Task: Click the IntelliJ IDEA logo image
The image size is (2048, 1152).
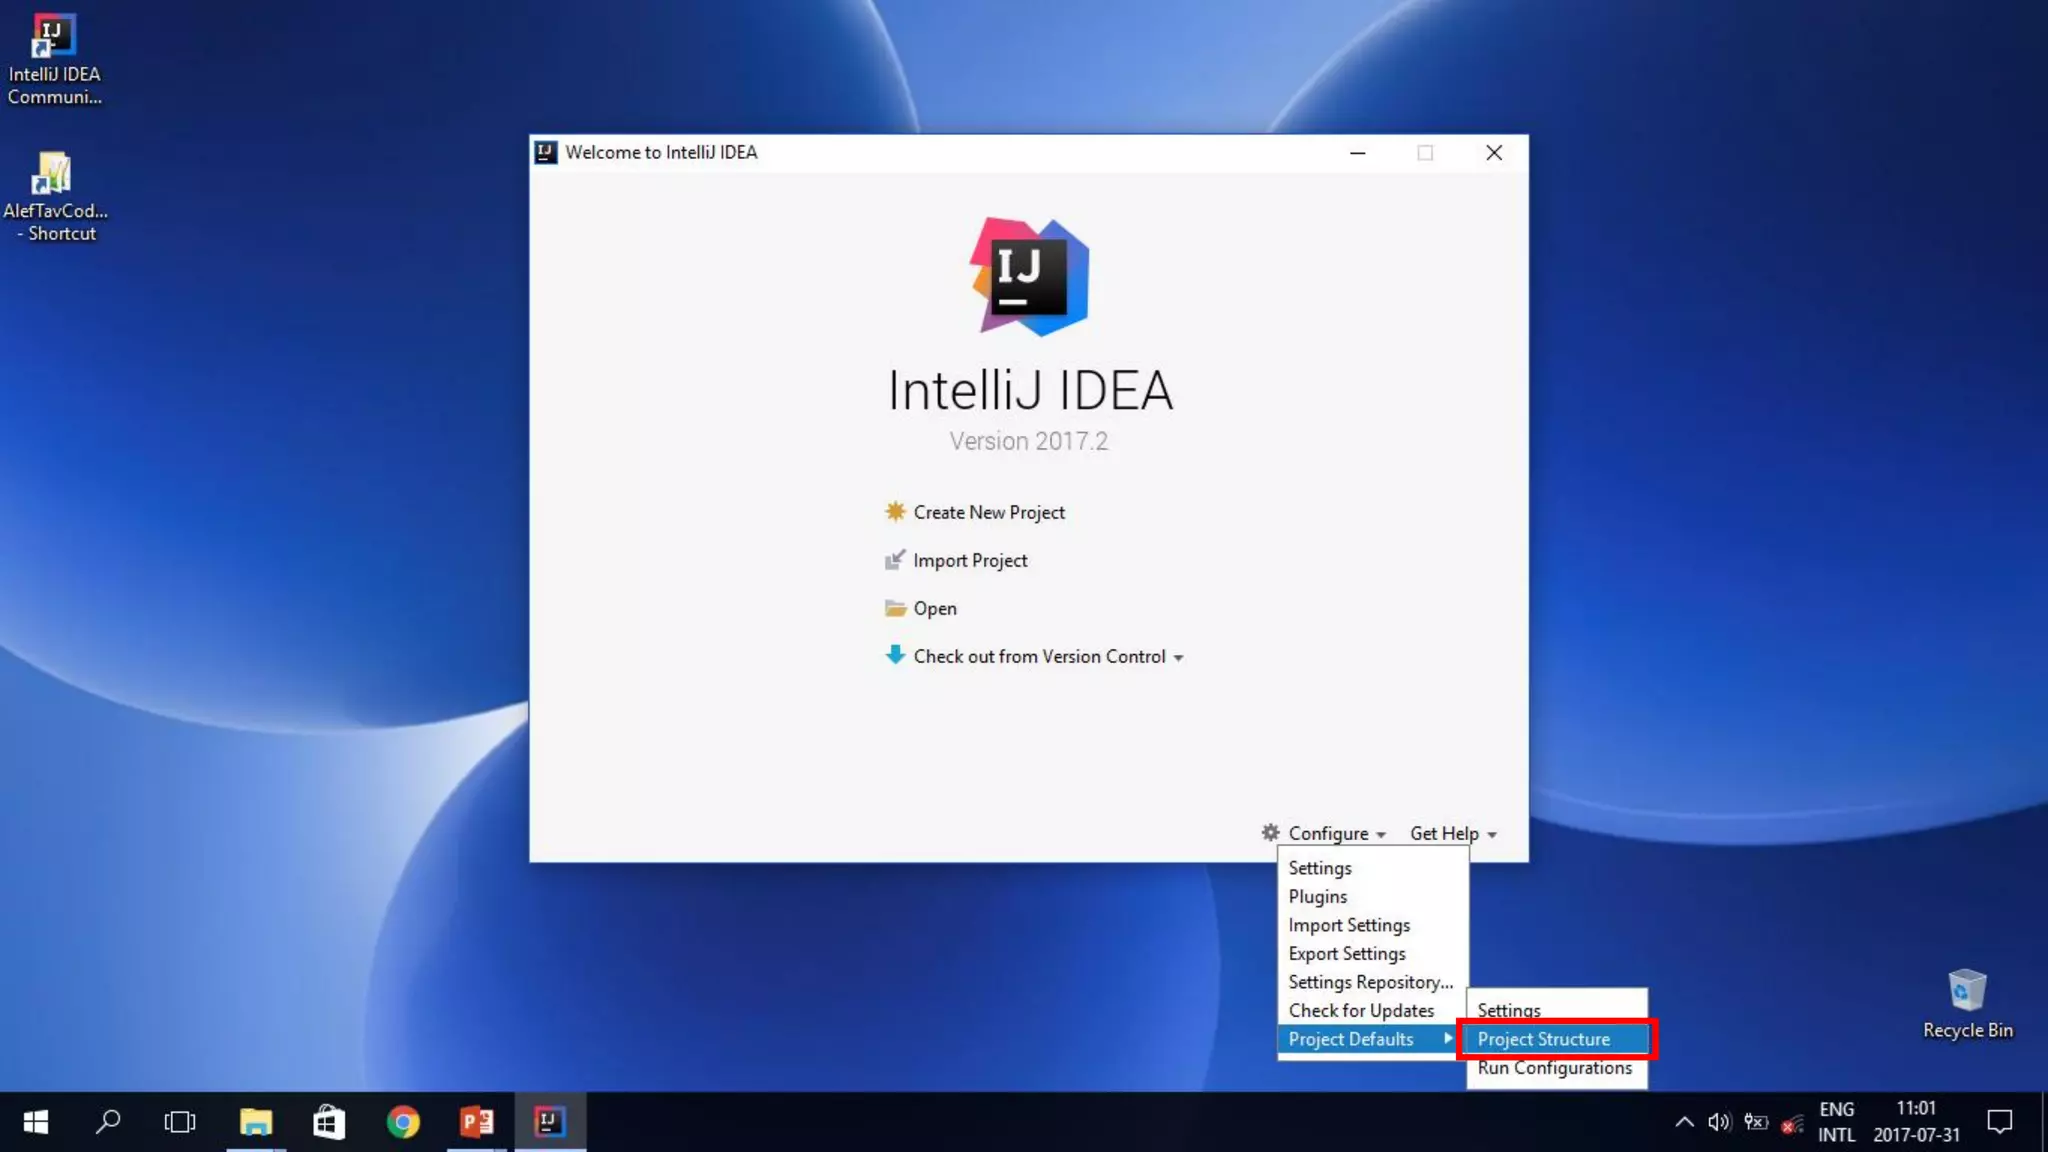Action: click(1029, 276)
